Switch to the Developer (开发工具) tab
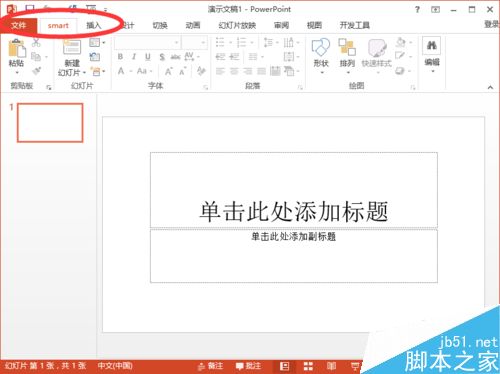 pyautogui.click(x=355, y=25)
